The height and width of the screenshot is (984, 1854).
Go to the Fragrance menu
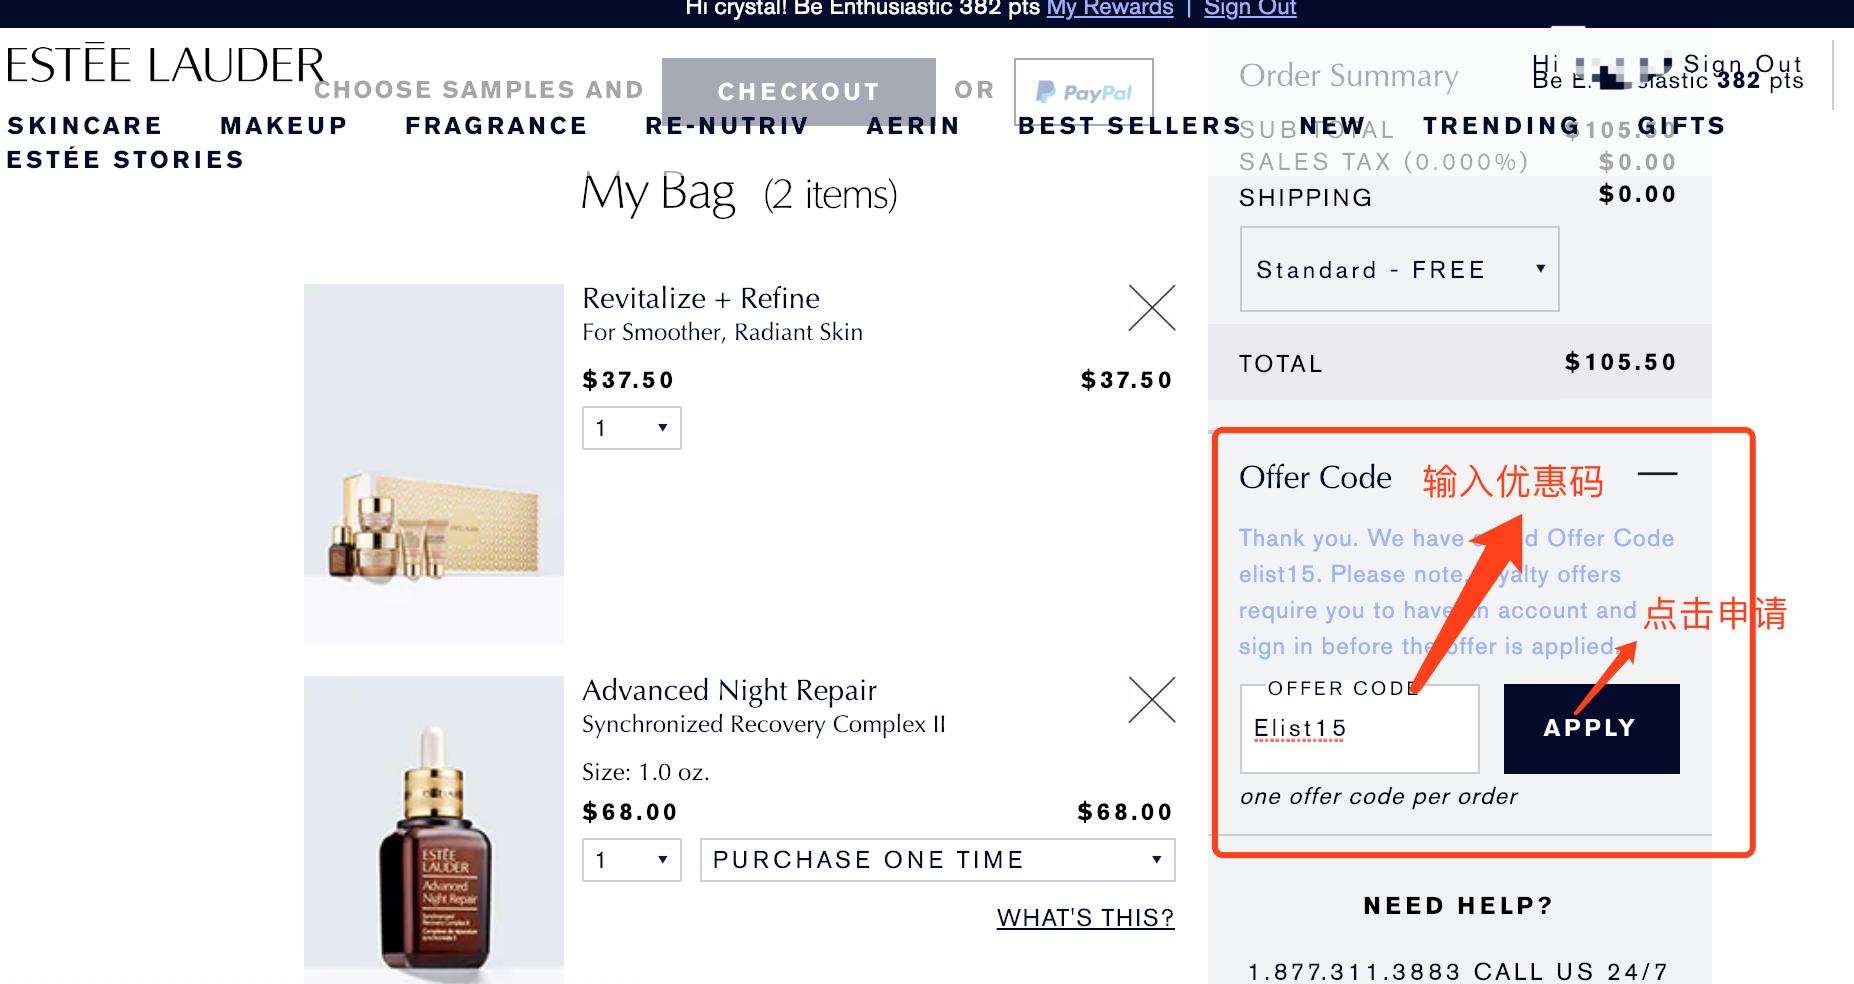(496, 126)
